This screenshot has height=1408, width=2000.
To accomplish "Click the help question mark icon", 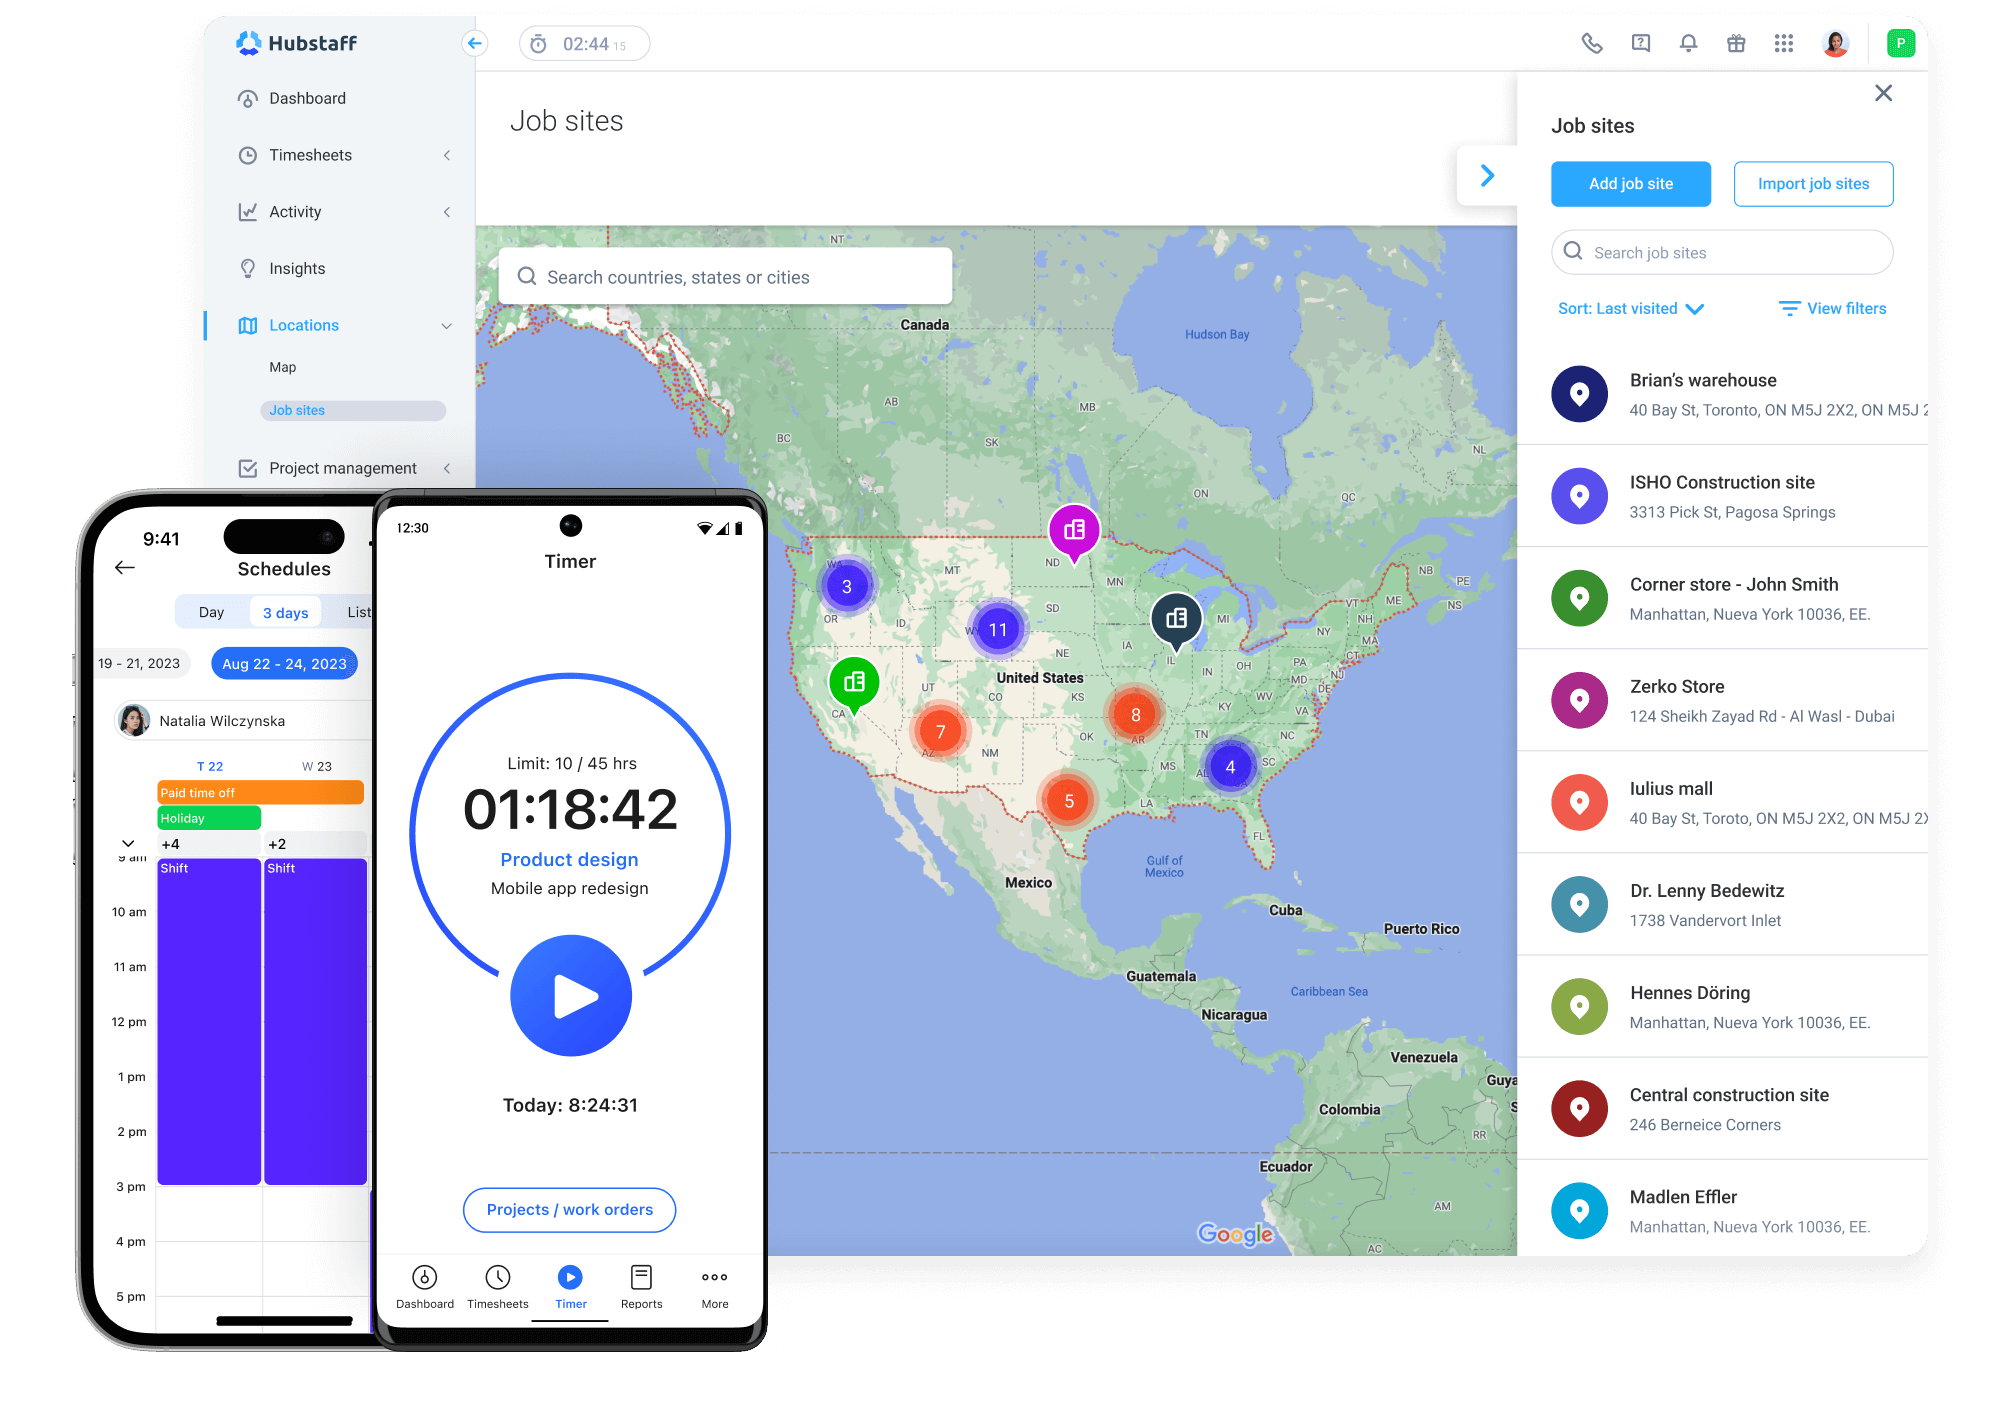I will tap(1641, 43).
